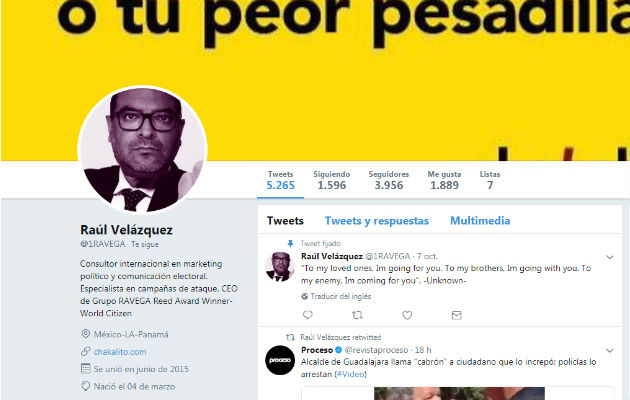This screenshot has width=630, height=400.
Task: Click the globe icon next to Traducir del inglés
Action: [305, 296]
